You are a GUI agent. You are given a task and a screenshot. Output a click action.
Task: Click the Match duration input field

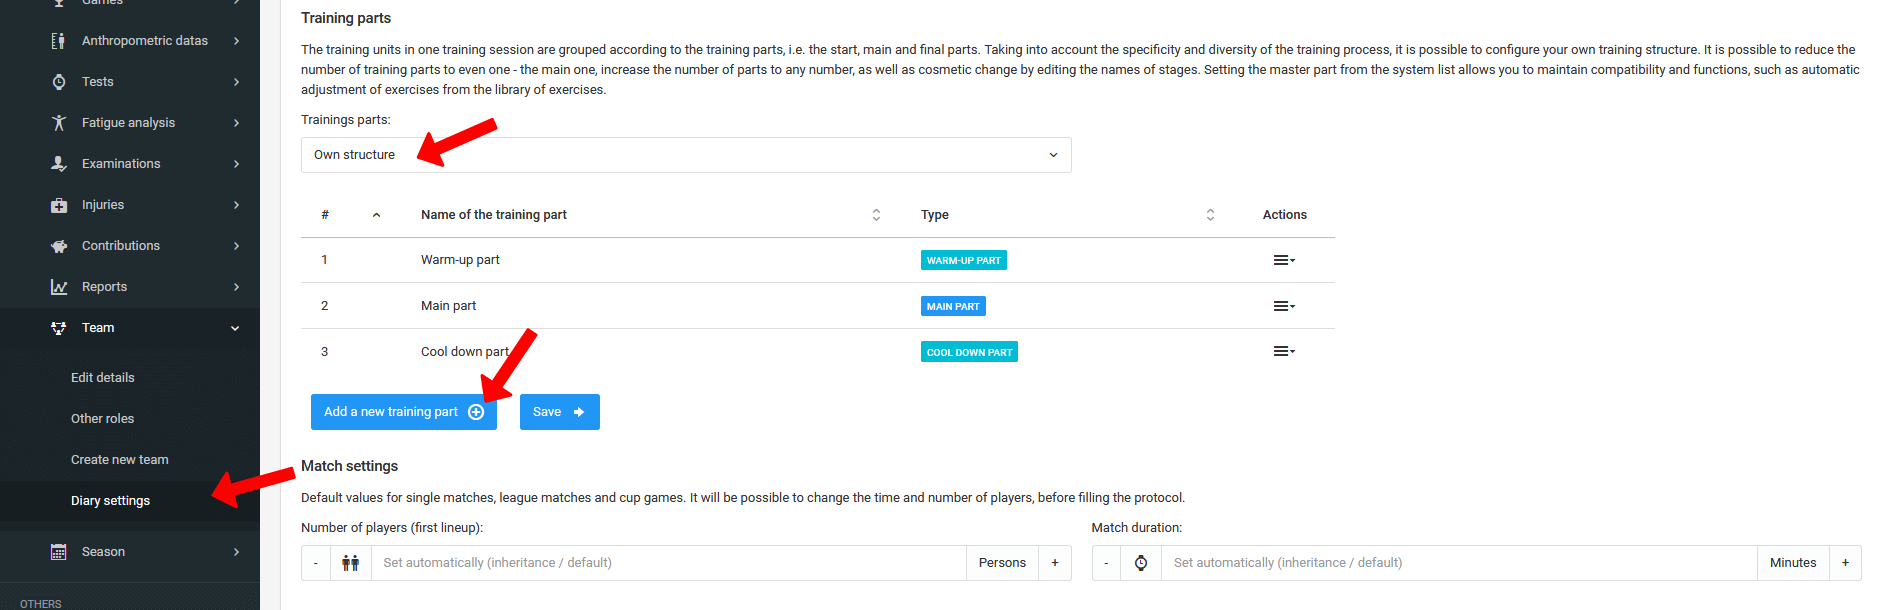pyautogui.click(x=1458, y=563)
